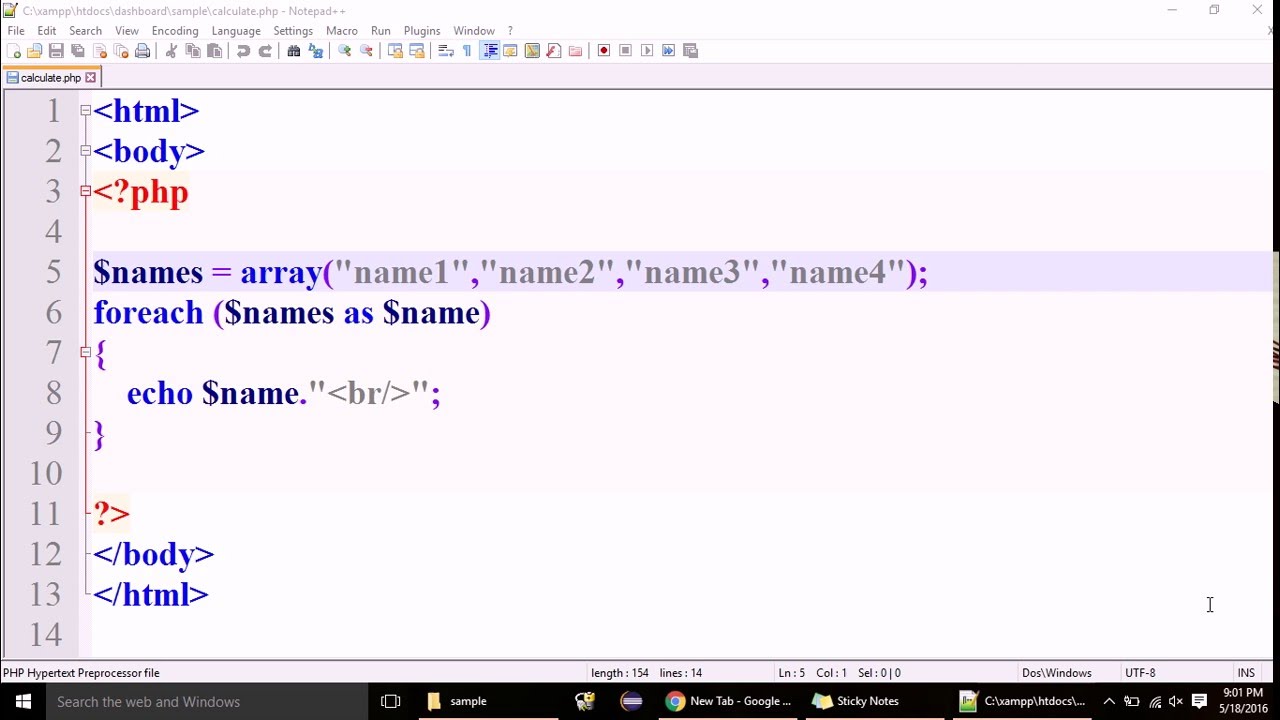Click the macro Playback icon

click(647, 51)
